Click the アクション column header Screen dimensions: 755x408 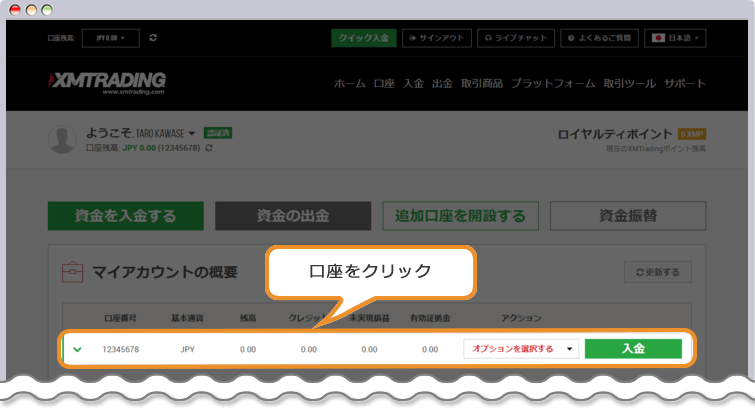click(x=521, y=318)
